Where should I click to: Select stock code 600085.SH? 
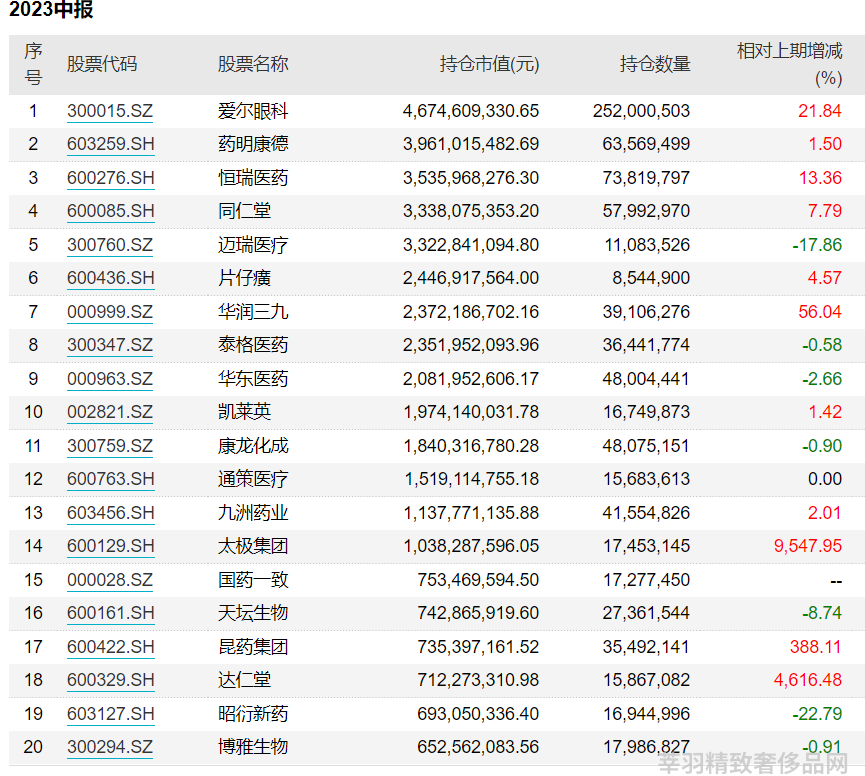110,211
